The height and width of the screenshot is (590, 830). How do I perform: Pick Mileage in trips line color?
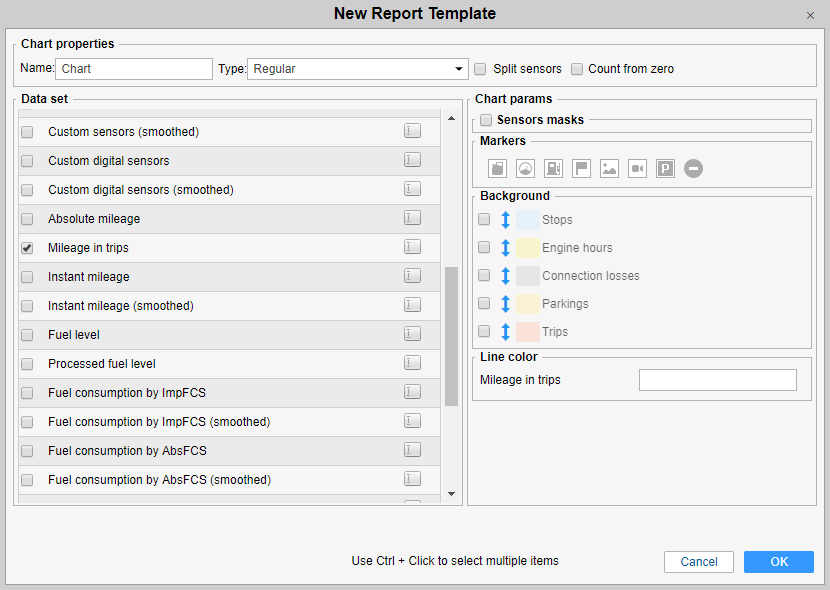(717, 380)
